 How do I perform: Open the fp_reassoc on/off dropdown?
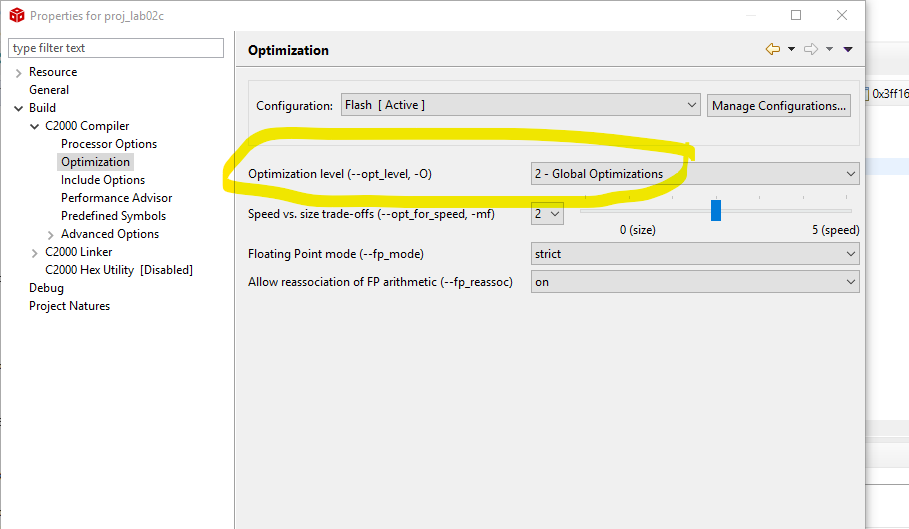tap(695, 282)
